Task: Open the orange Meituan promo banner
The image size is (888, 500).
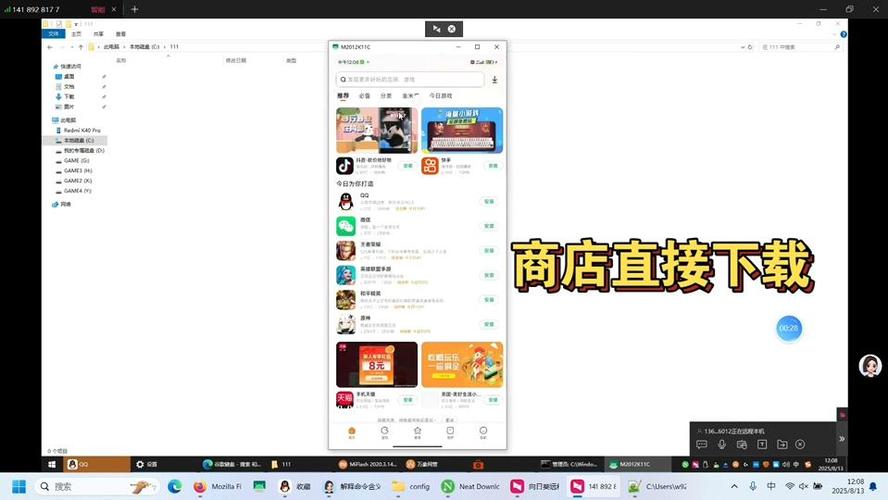Action: pyautogui.click(x=462, y=365)
